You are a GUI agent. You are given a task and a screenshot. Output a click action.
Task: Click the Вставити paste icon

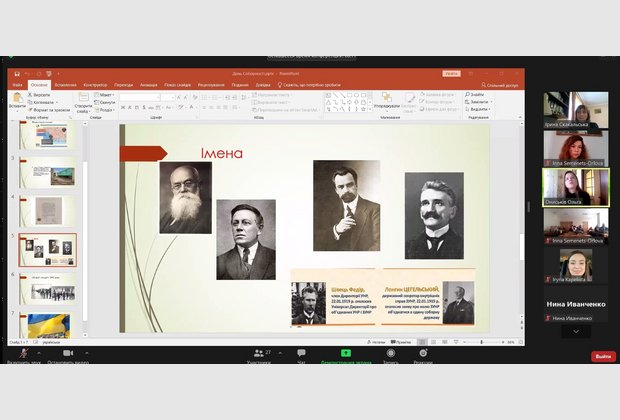point(16,97)
